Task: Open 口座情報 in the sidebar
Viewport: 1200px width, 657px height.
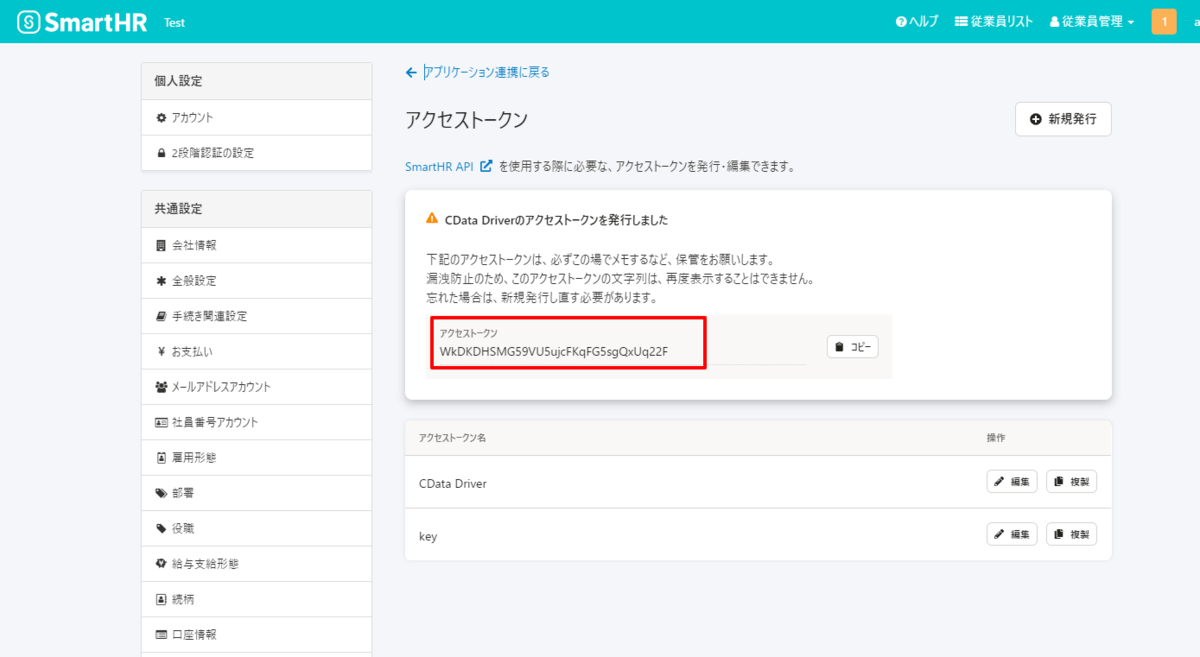Action: coord(257,635)
